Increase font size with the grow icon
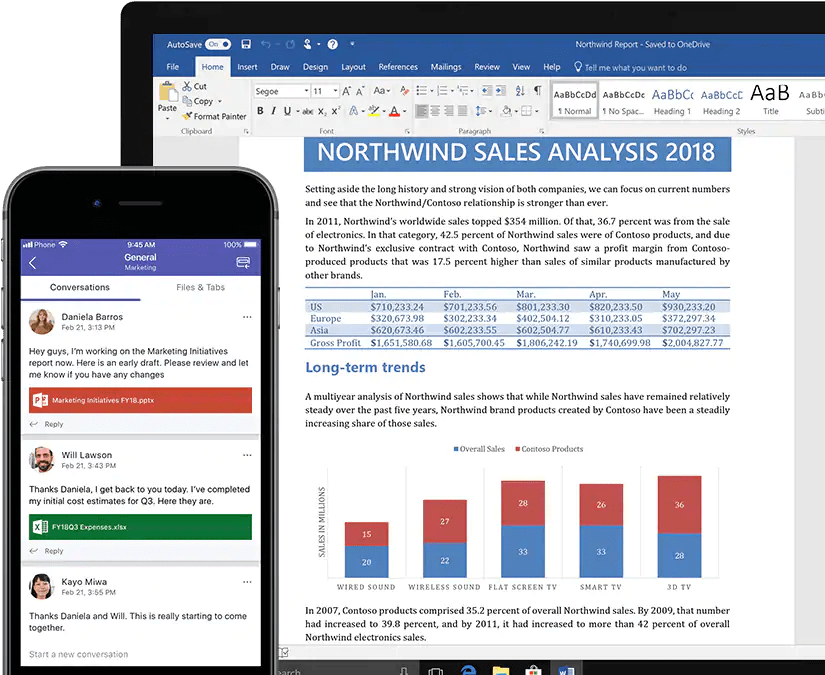The height and width of the screenshot is (675, 825). 346,91
